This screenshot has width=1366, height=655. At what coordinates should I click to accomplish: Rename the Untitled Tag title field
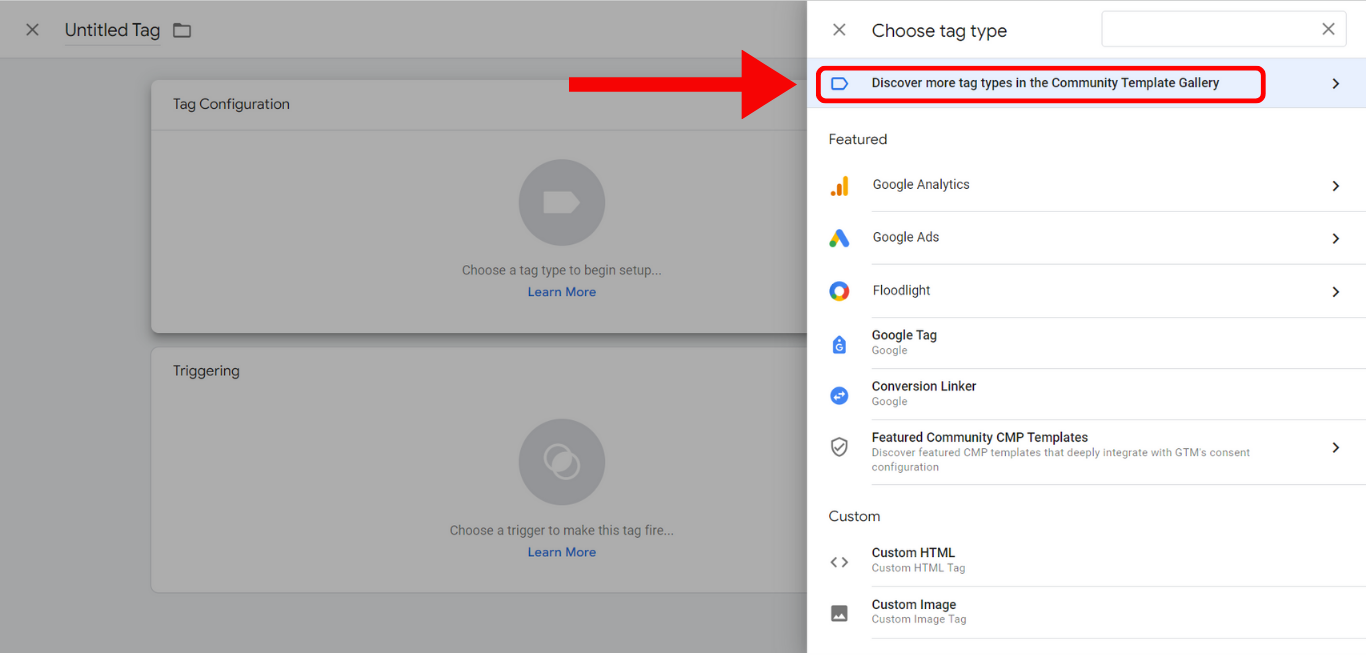112,30
